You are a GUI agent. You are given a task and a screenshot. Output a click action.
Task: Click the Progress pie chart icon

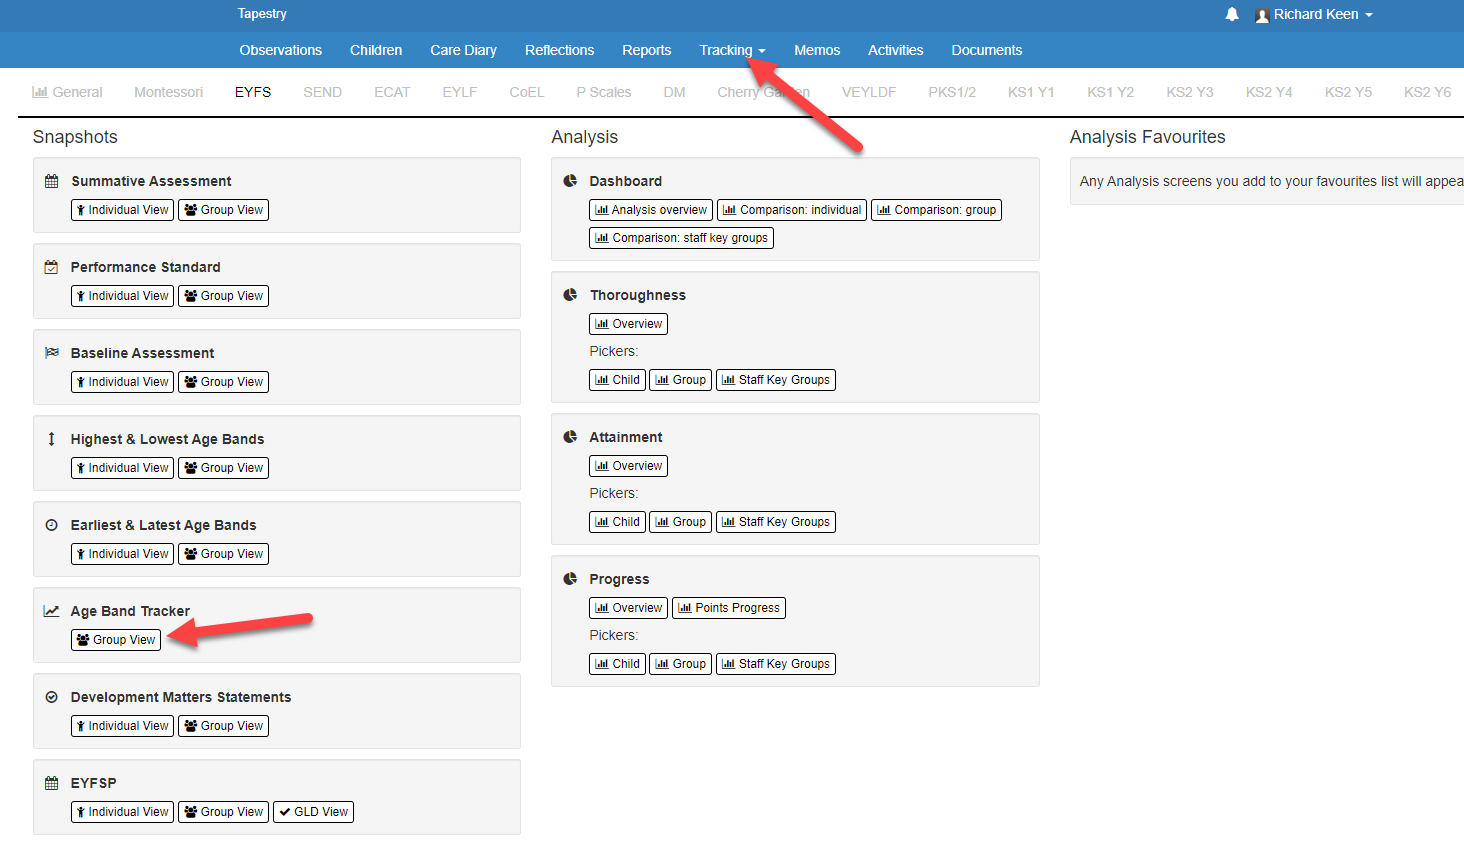point(570,579)
